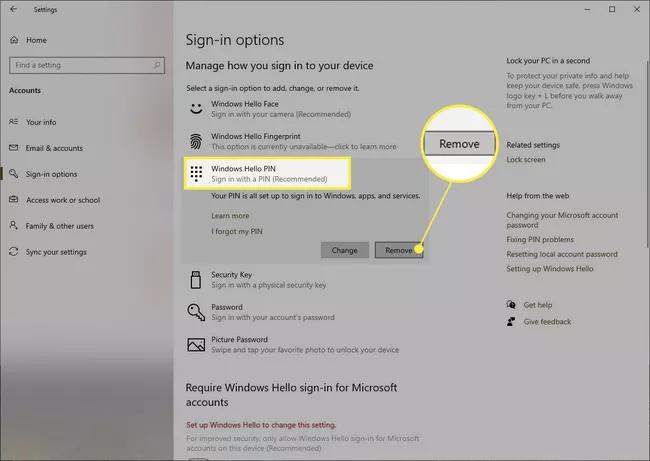Go back using the Settings back arrow

point(14,9)
